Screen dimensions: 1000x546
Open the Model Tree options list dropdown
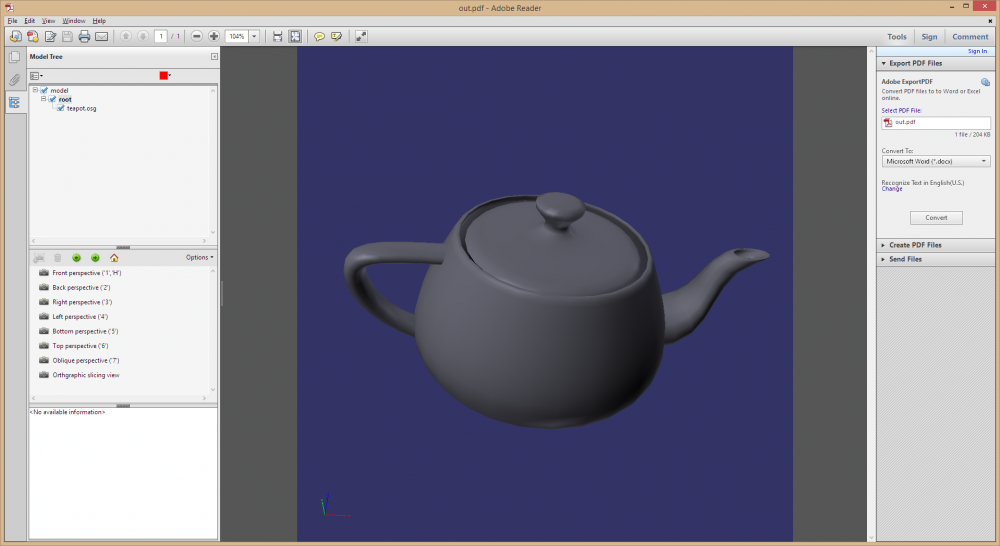coord(36,76)
